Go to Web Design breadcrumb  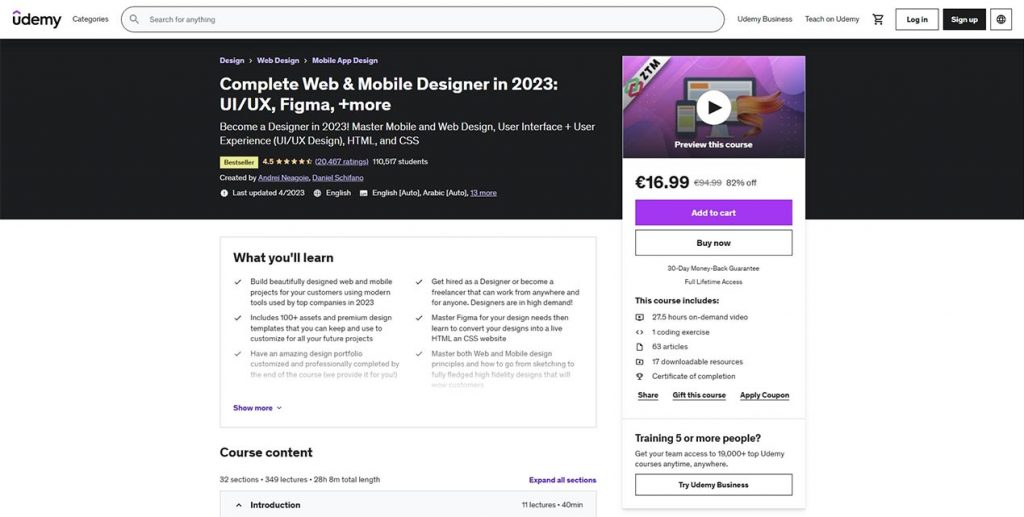pos(278,61)
